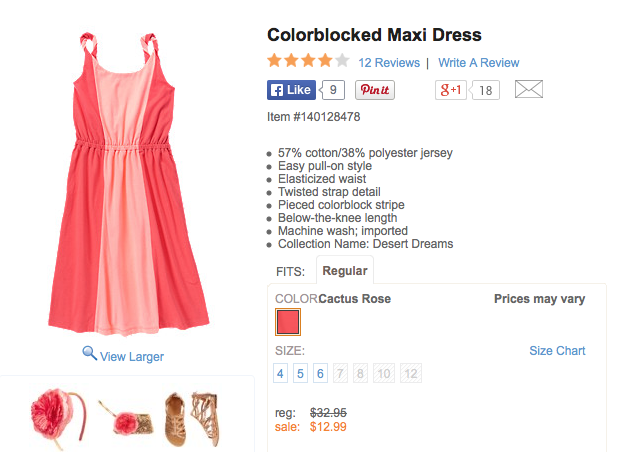622x452 pixels.
Task: Click the Facebook like count bubble
Action: (333, 90)
